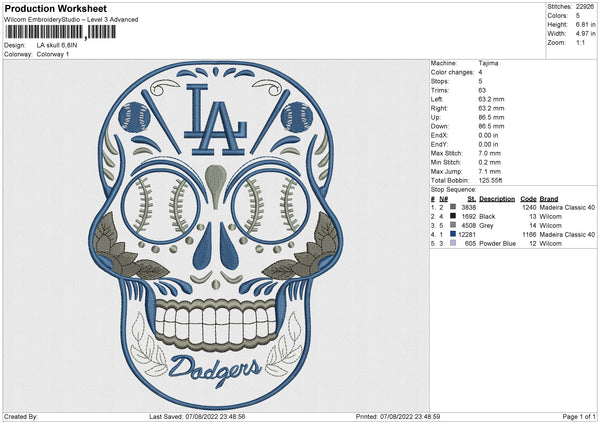Select the Black color swatch in Stop Sequence
600x424 pixels.
[454, 215]
